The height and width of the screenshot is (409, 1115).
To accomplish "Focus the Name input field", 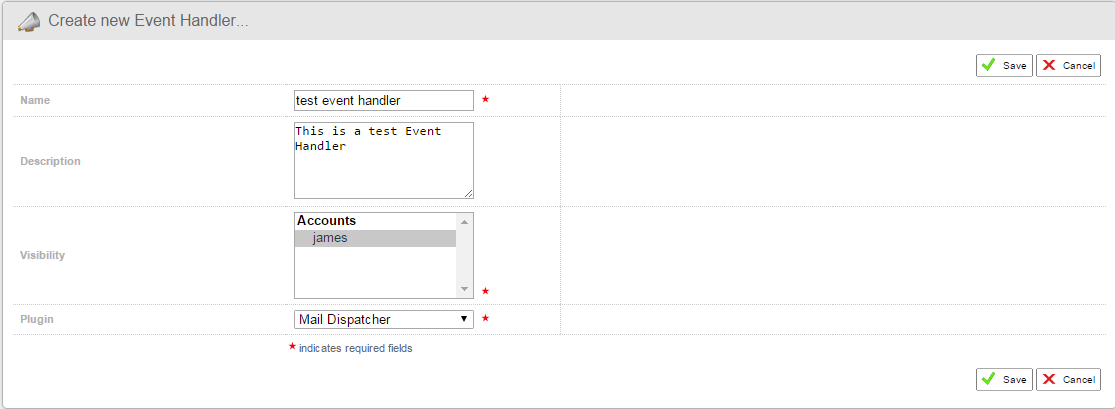I will pos(383,100).
